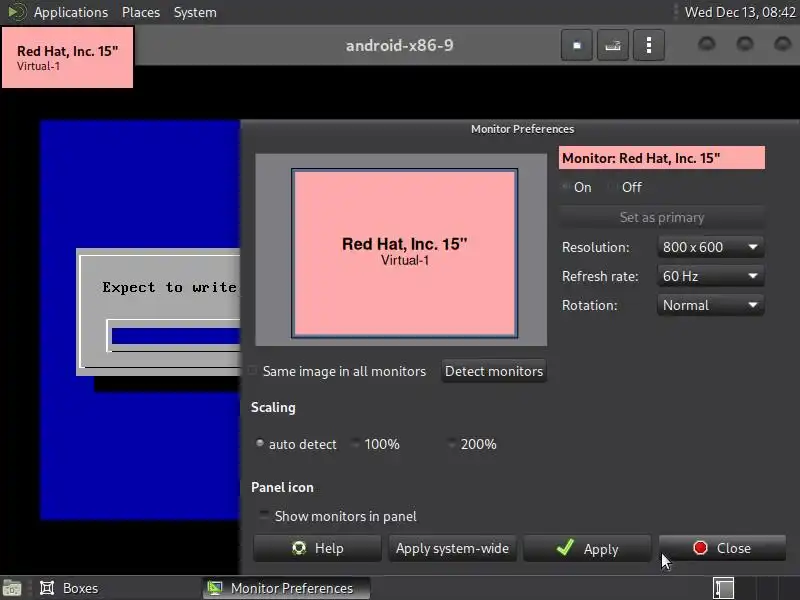Select 100% scaling option
The image size is (800, 600).
376,444
